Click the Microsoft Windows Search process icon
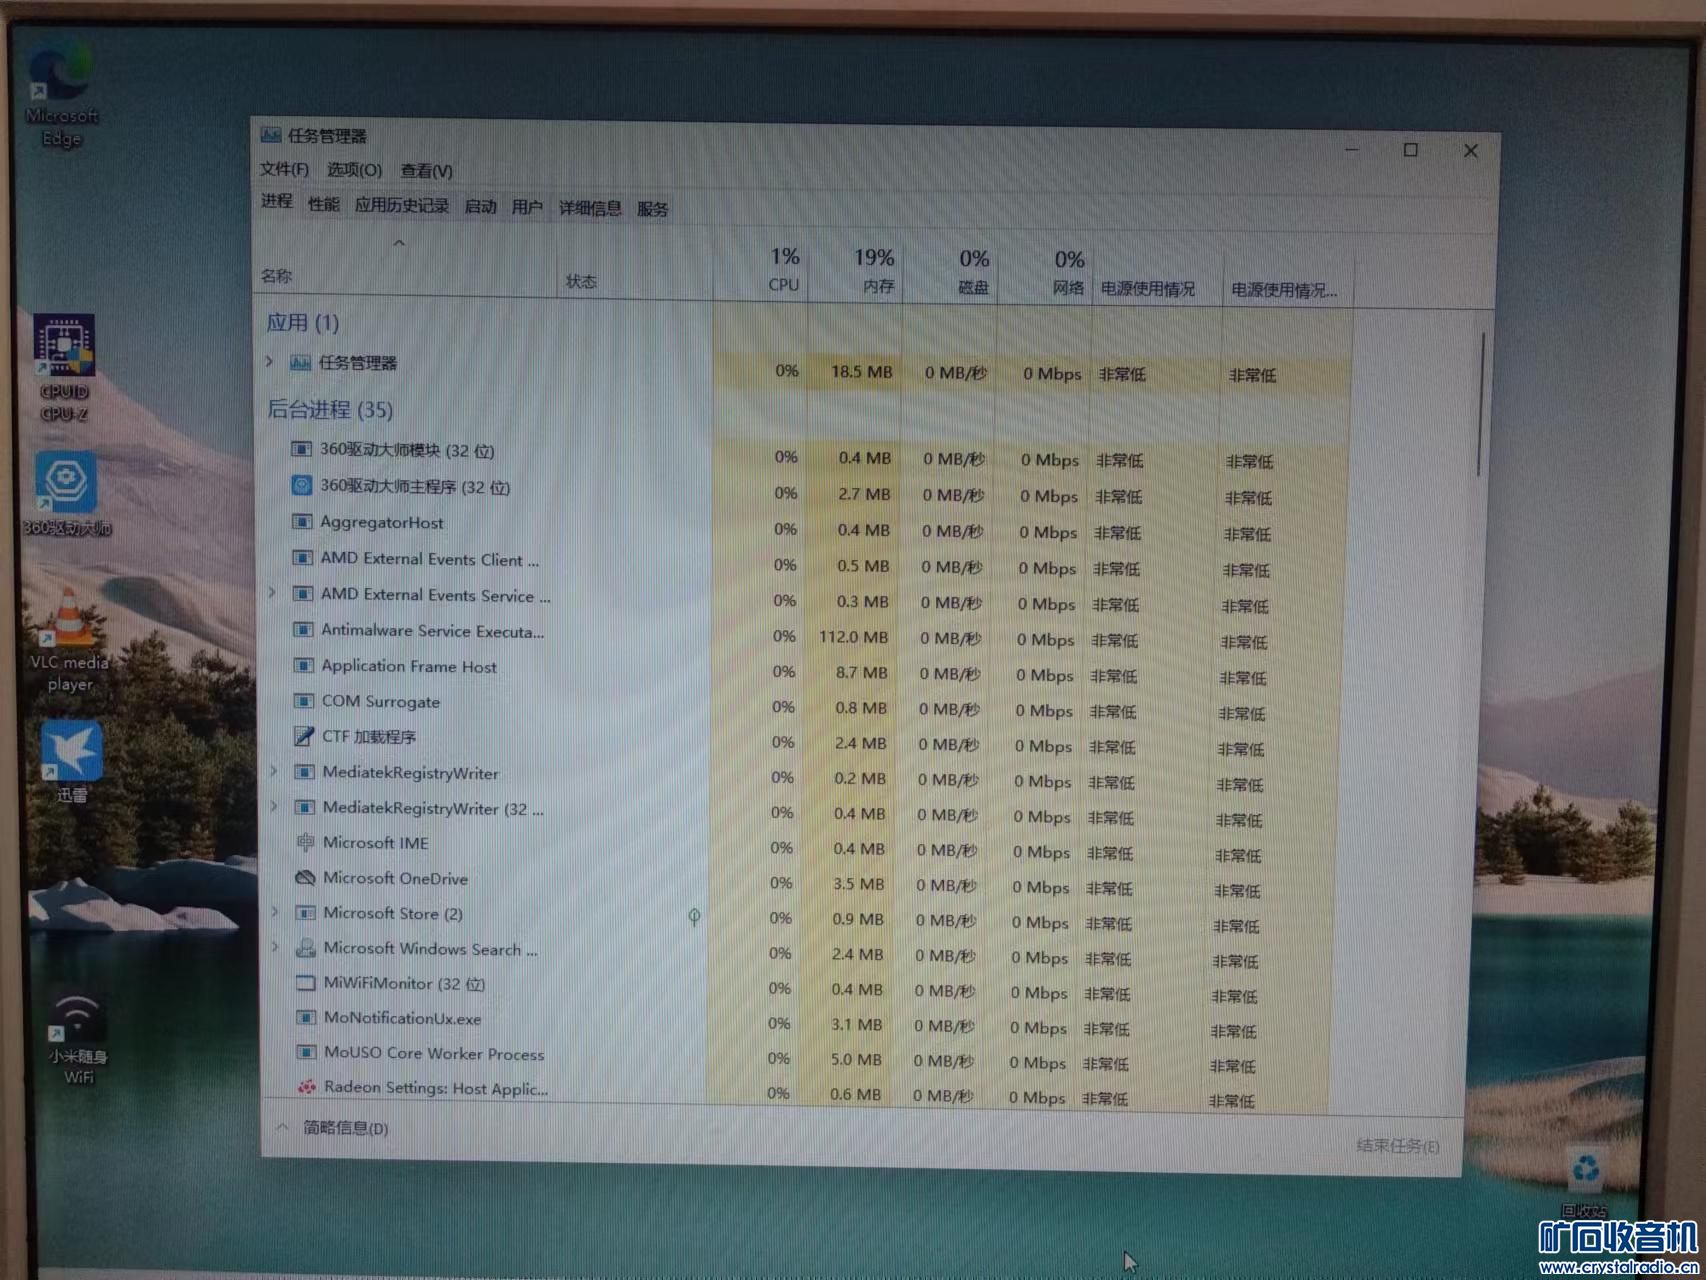Viewport: 1706px width, 1280px height. [x=306, y=948]
